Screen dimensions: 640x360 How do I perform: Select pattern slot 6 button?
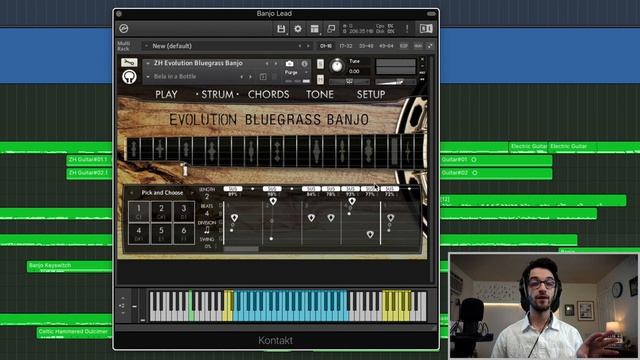tap(184, 234)
